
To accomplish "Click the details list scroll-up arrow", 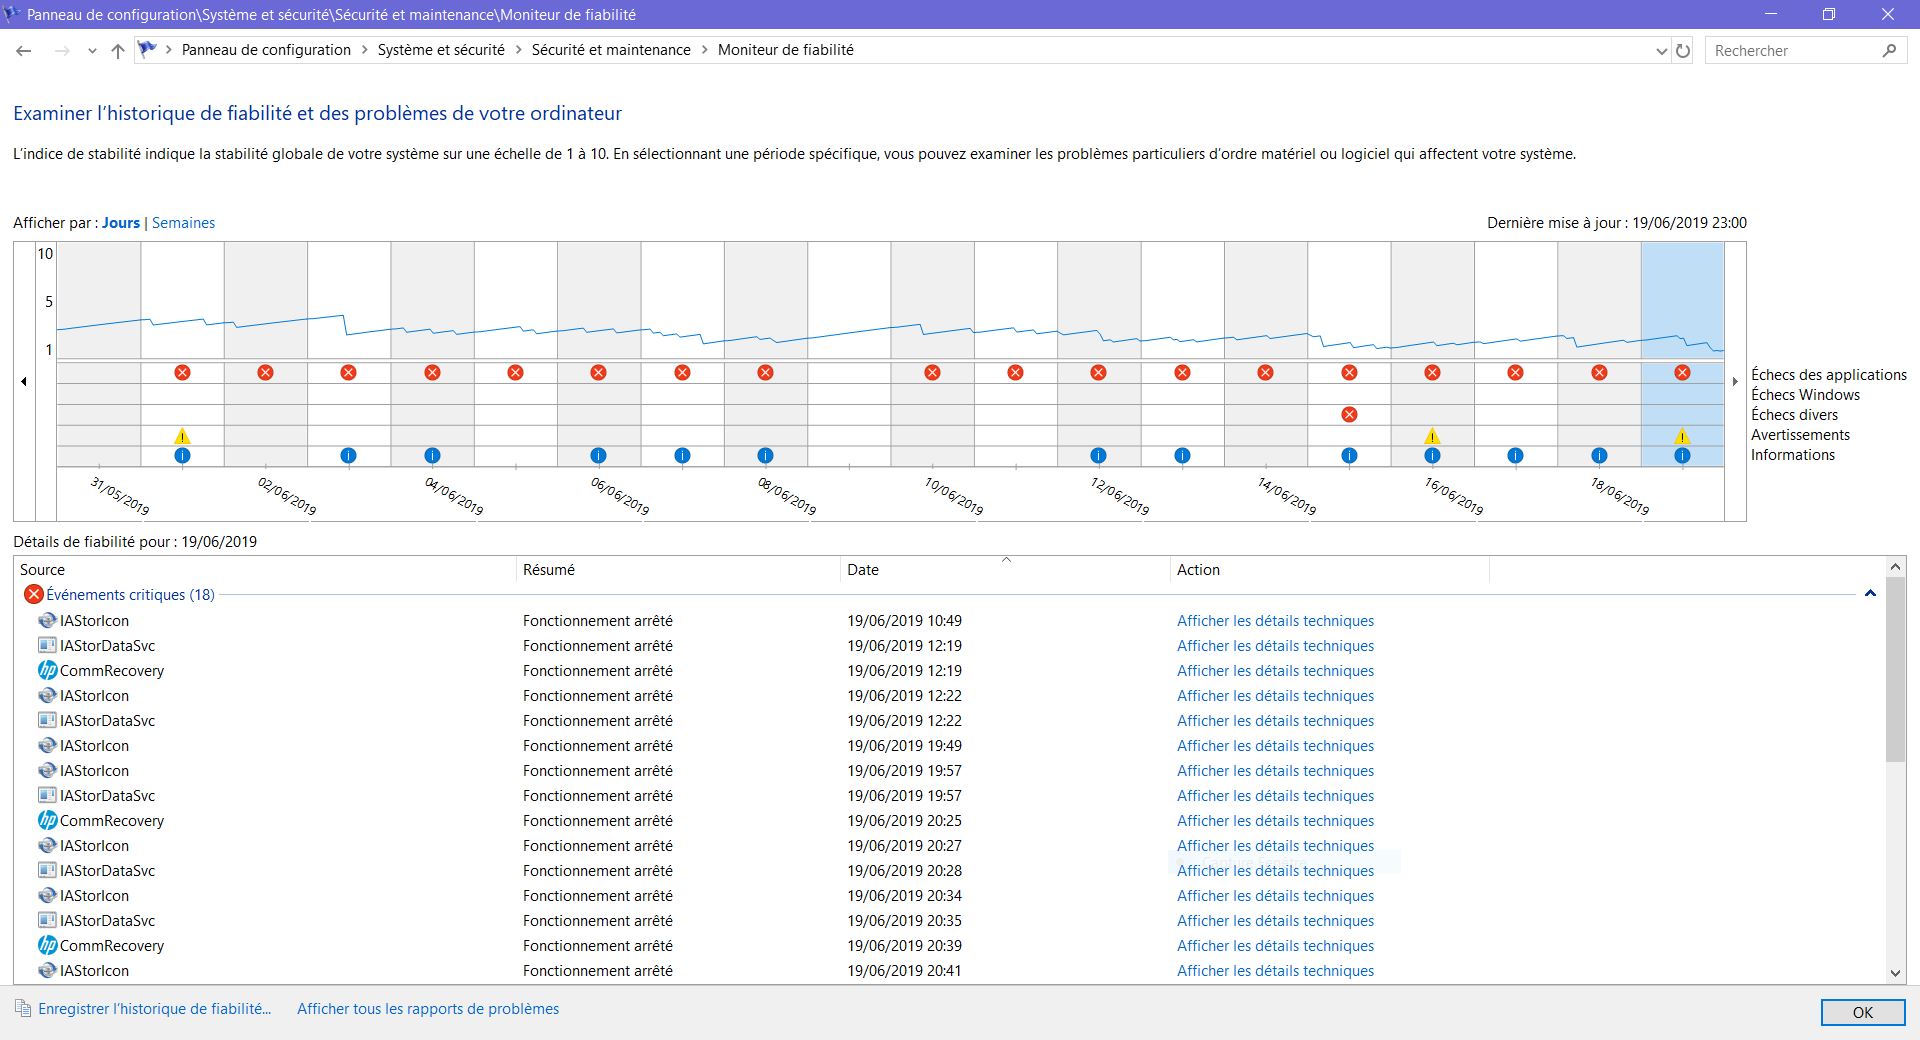I will pyautogui.click(x=1895, y=567).
